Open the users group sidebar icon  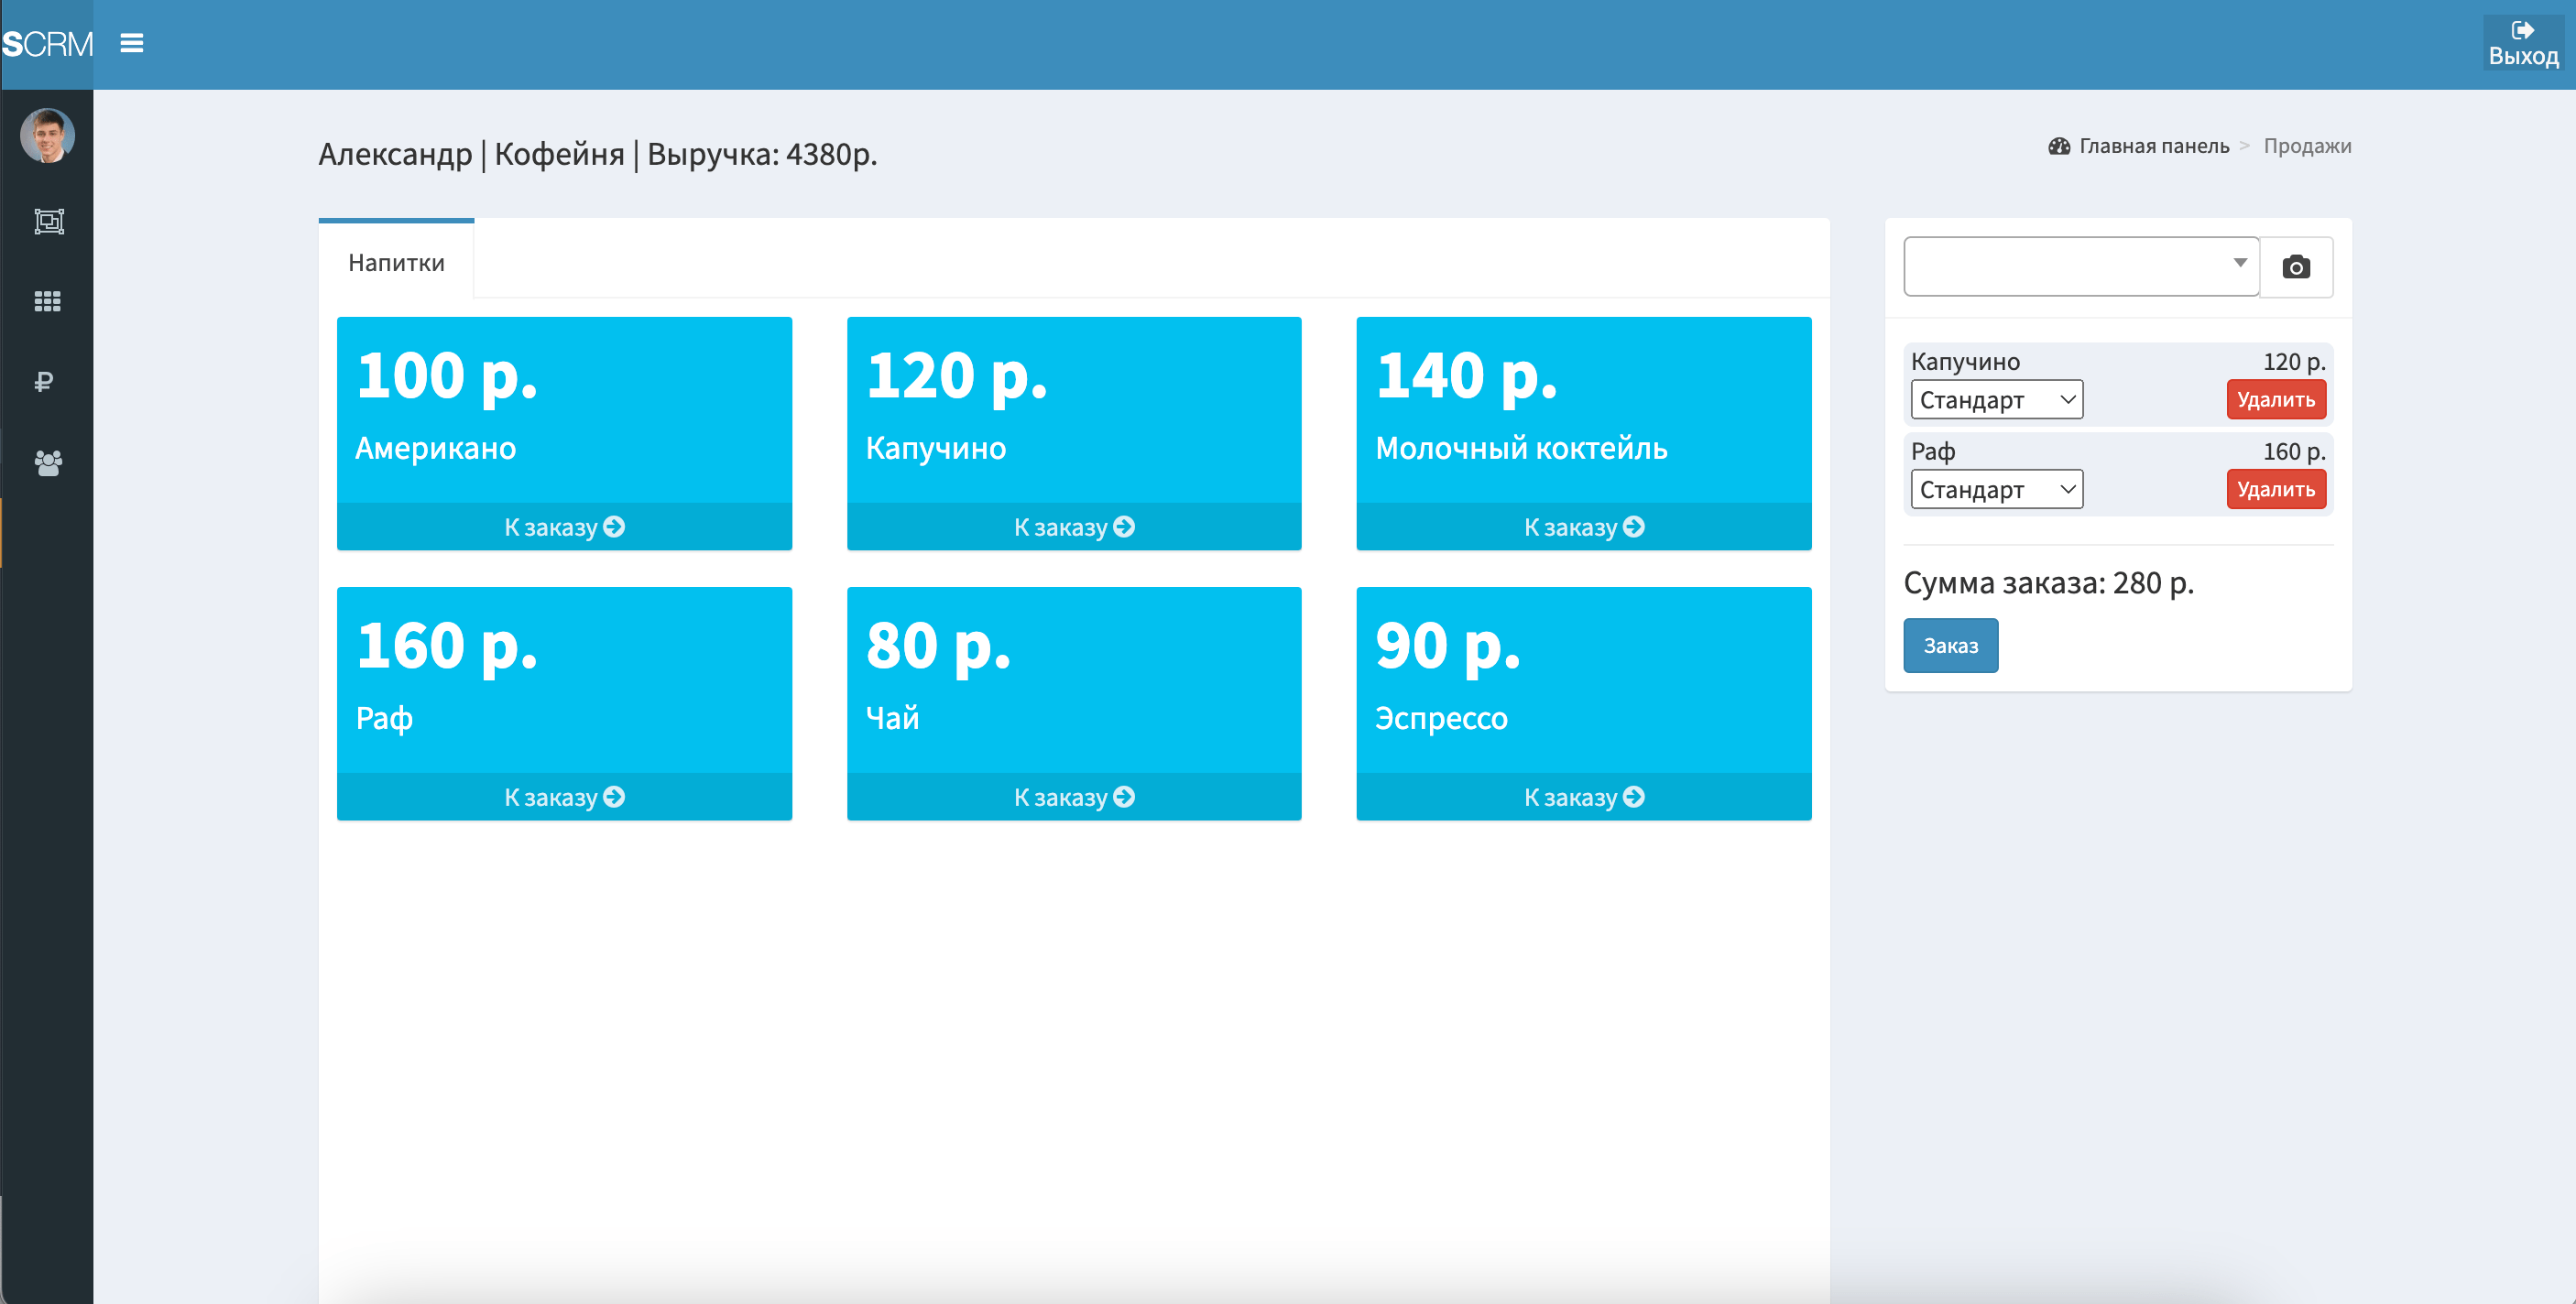click(x=48, y=462)
